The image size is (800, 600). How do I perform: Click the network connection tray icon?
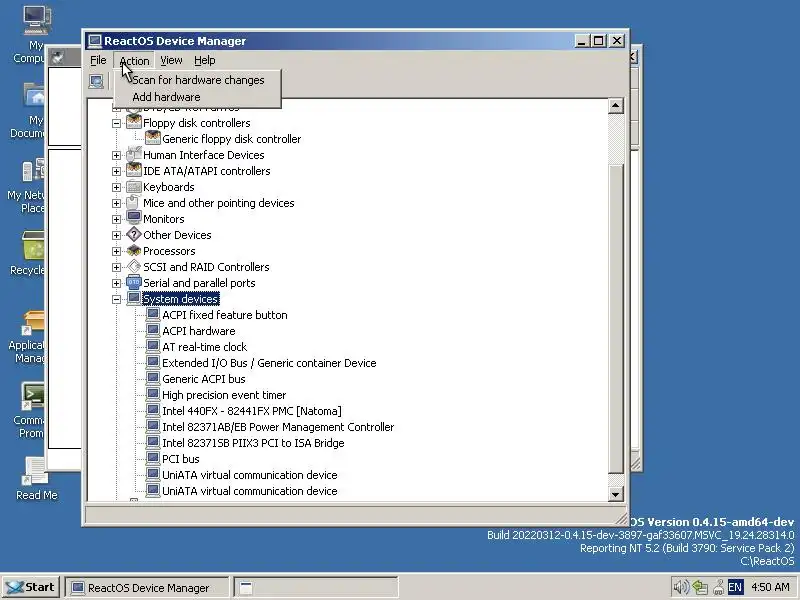700,587
